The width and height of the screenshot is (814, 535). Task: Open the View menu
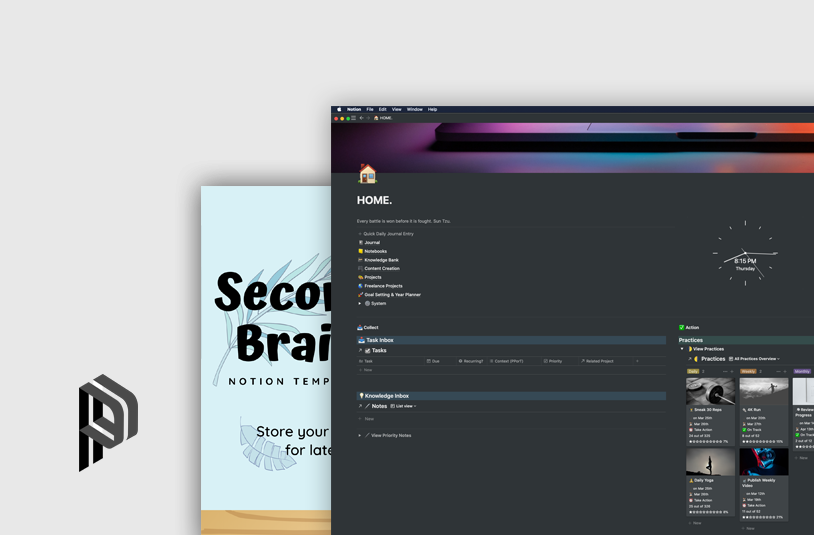tap(397, 109)
